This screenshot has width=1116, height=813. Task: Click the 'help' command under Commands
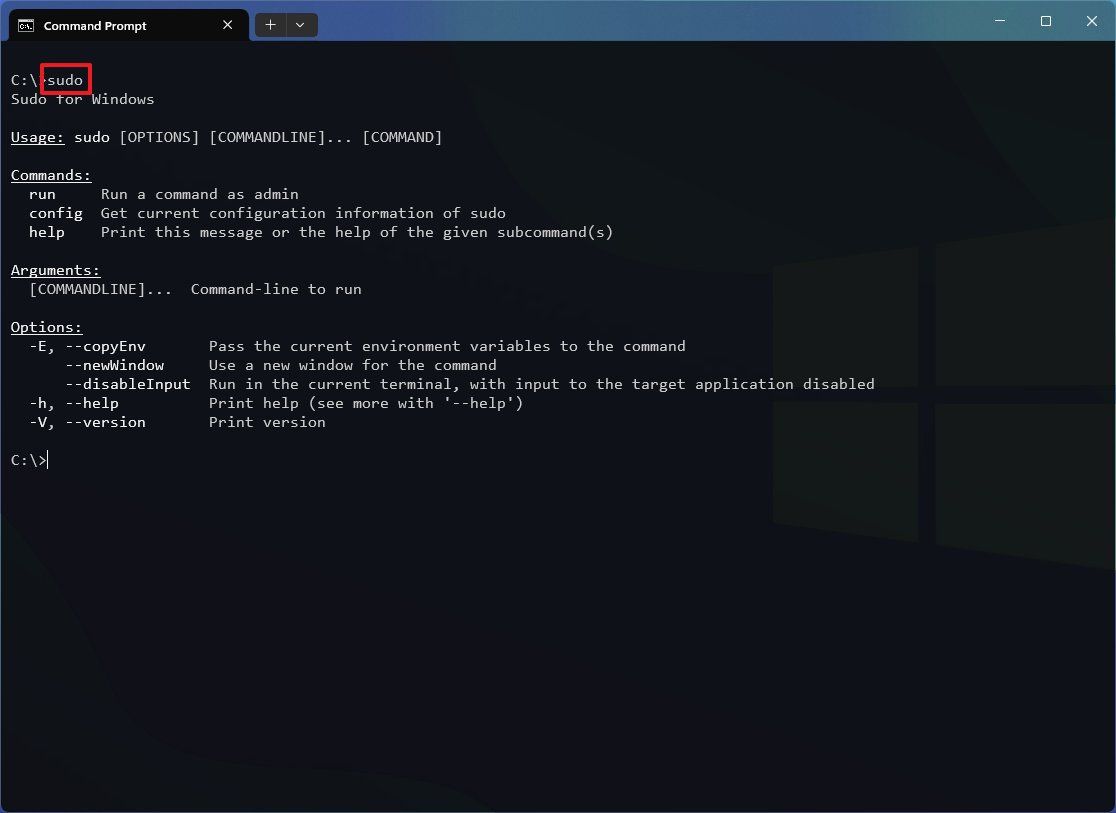[x=47, y=232]
